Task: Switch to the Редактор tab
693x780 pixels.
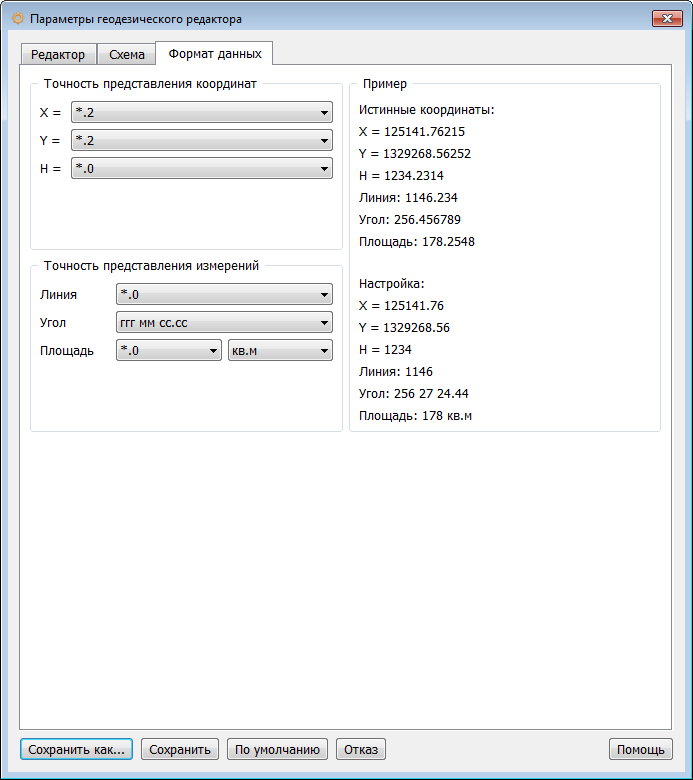Action: click(58, 54)
